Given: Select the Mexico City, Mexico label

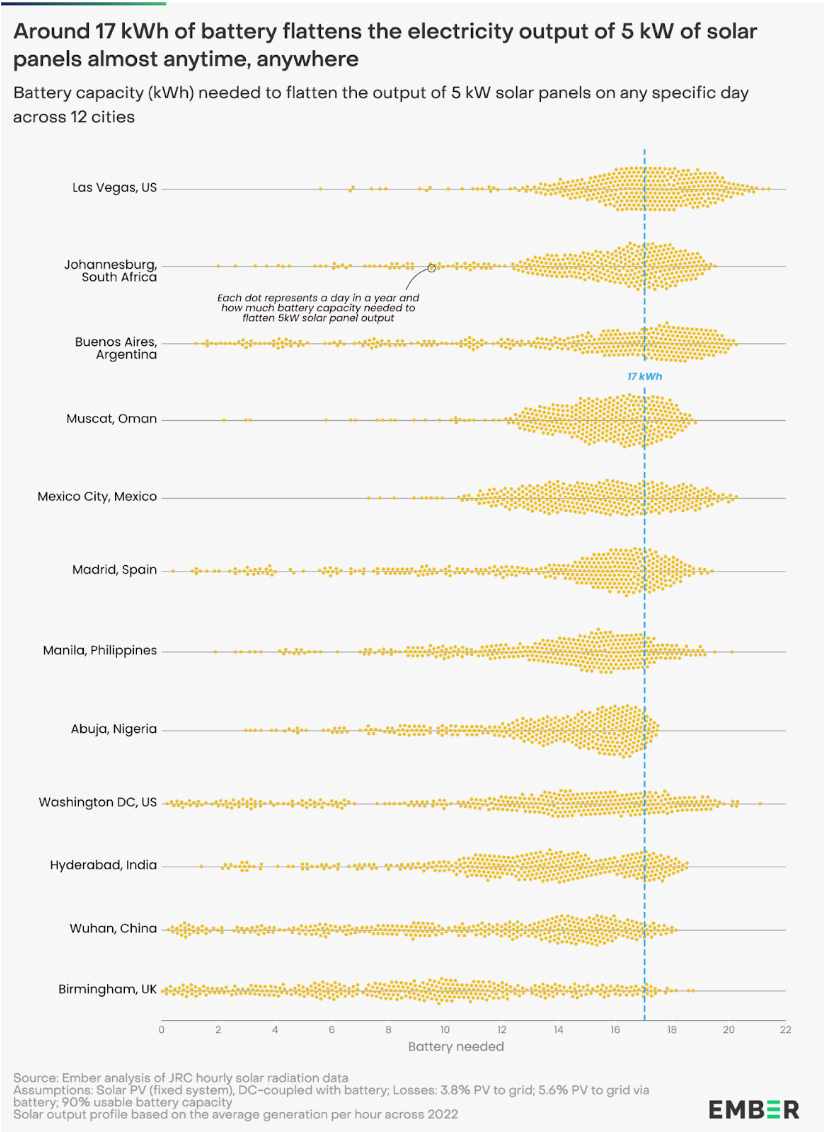Looking at the screenshot, I should tap(97, 497).
